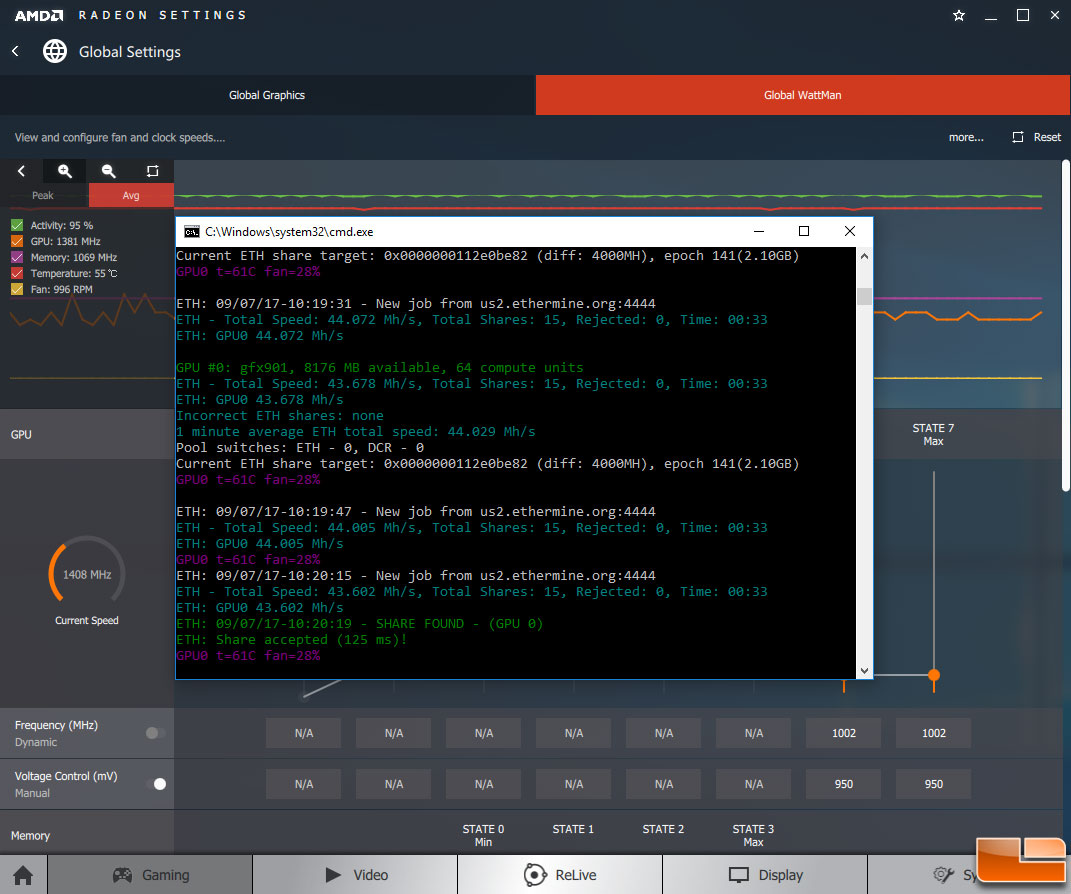Toggle the GPU clock graph checkbox
The width and height of the screenshot is (1071, 894).
(17, 241)
